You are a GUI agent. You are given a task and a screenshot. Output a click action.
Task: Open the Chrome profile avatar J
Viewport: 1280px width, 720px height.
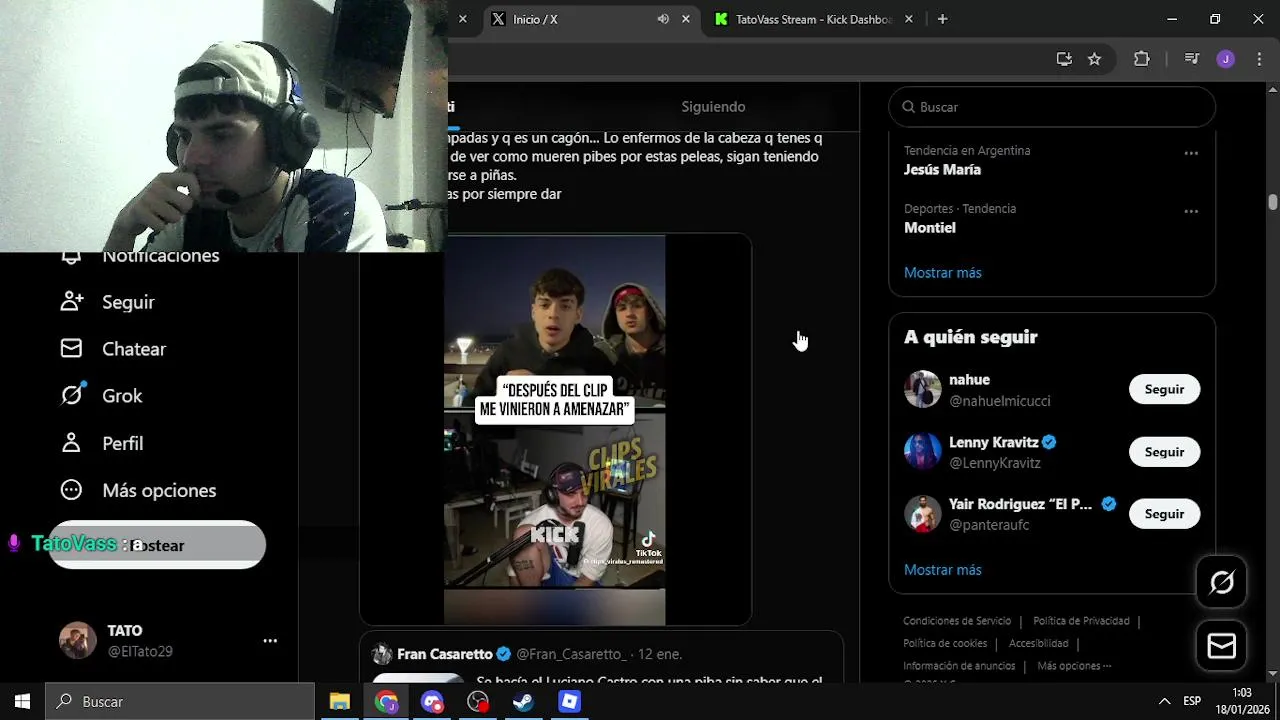pyautogui.click(x=1225, y=59)
